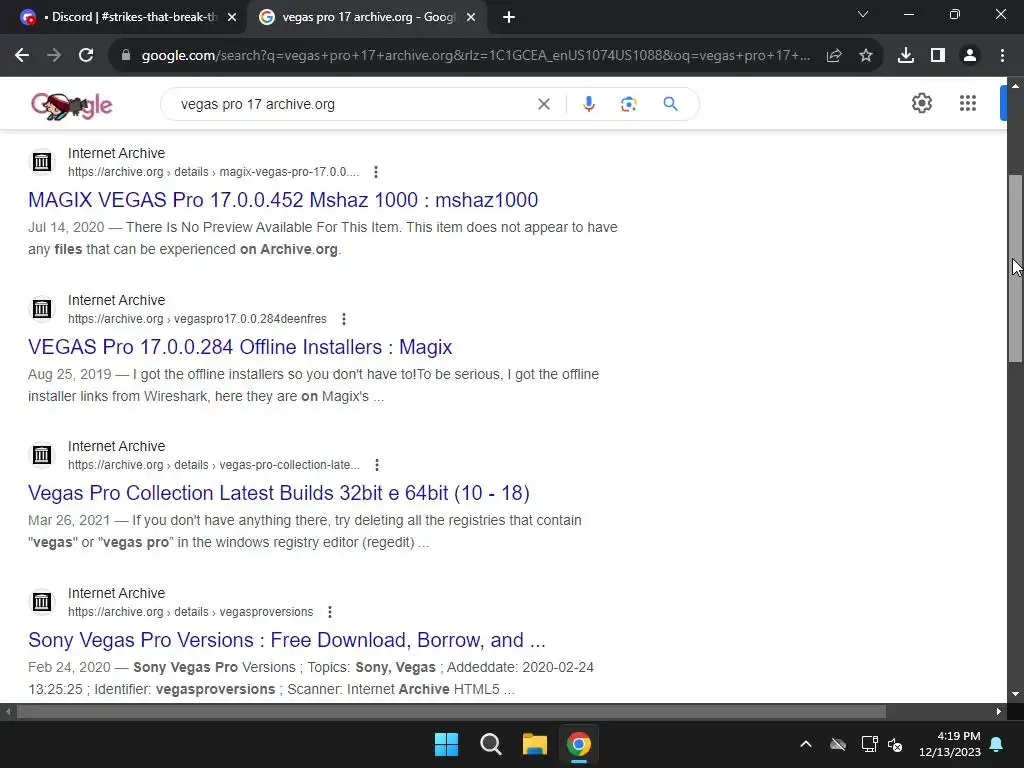Click the network display tray icon
Viewport: 1024px width, 768px height.
coord(869,744)
